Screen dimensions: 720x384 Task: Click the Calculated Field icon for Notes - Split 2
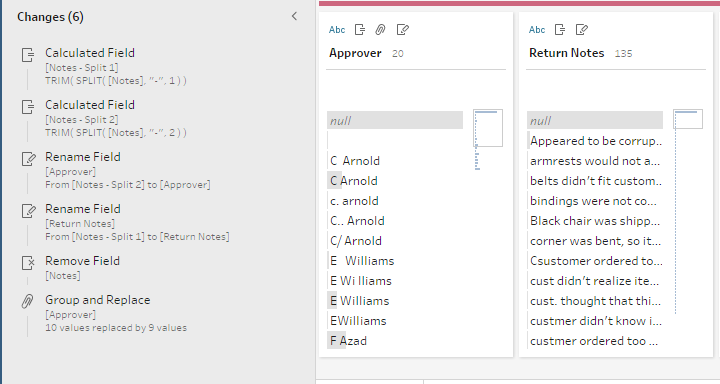tap(28, 107)
